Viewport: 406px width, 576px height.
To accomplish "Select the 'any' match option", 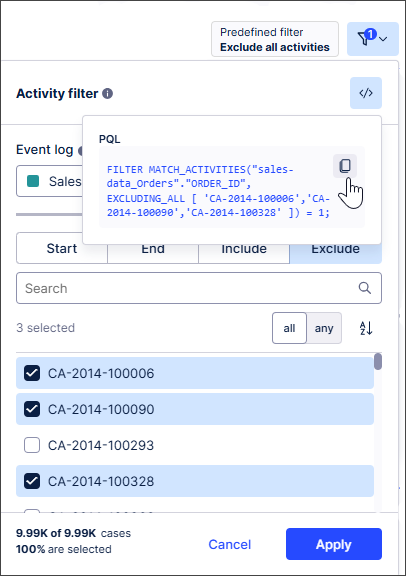I will 324,328.
